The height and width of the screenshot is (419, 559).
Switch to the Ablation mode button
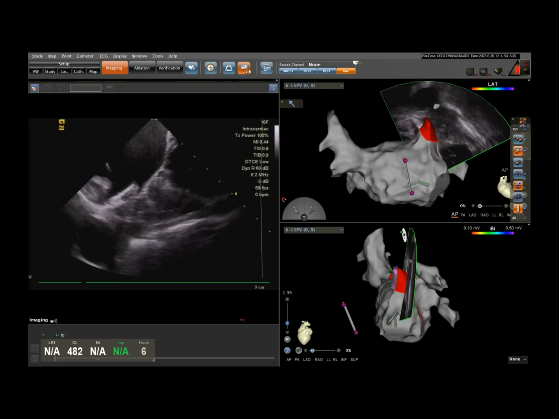[x=142, y=67]
